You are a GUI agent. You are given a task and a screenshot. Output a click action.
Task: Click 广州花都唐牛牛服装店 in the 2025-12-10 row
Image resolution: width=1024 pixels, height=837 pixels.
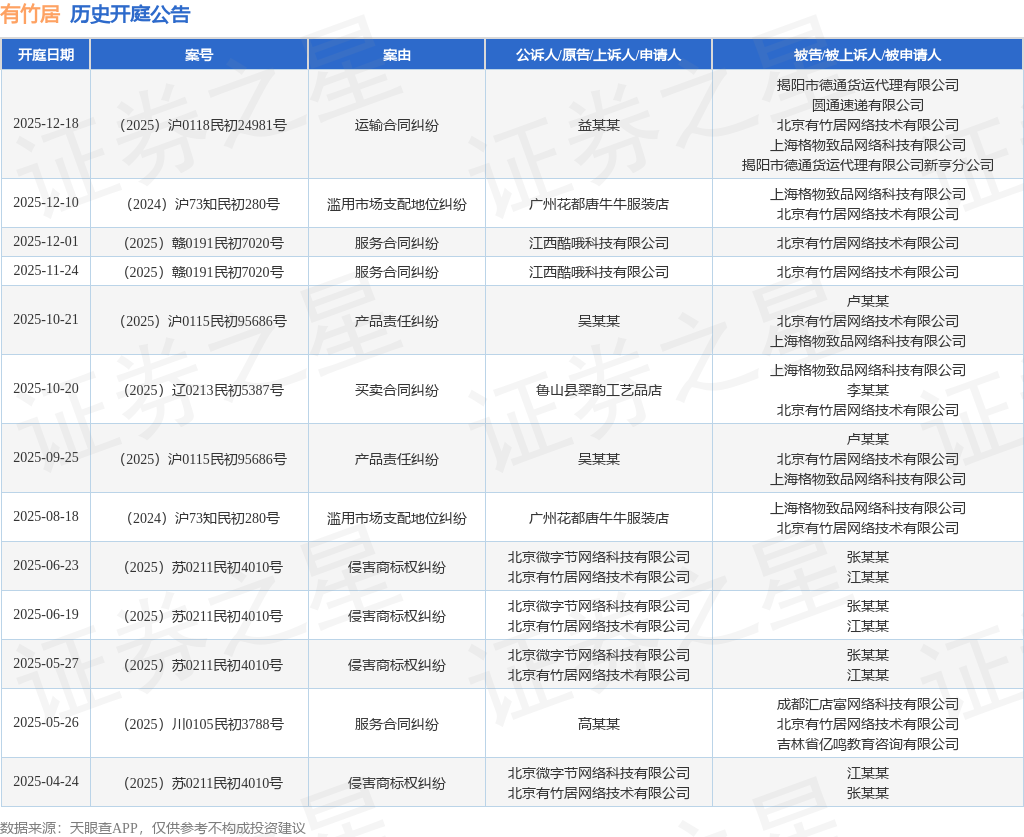pyautogui.click(x=598, y=204)
